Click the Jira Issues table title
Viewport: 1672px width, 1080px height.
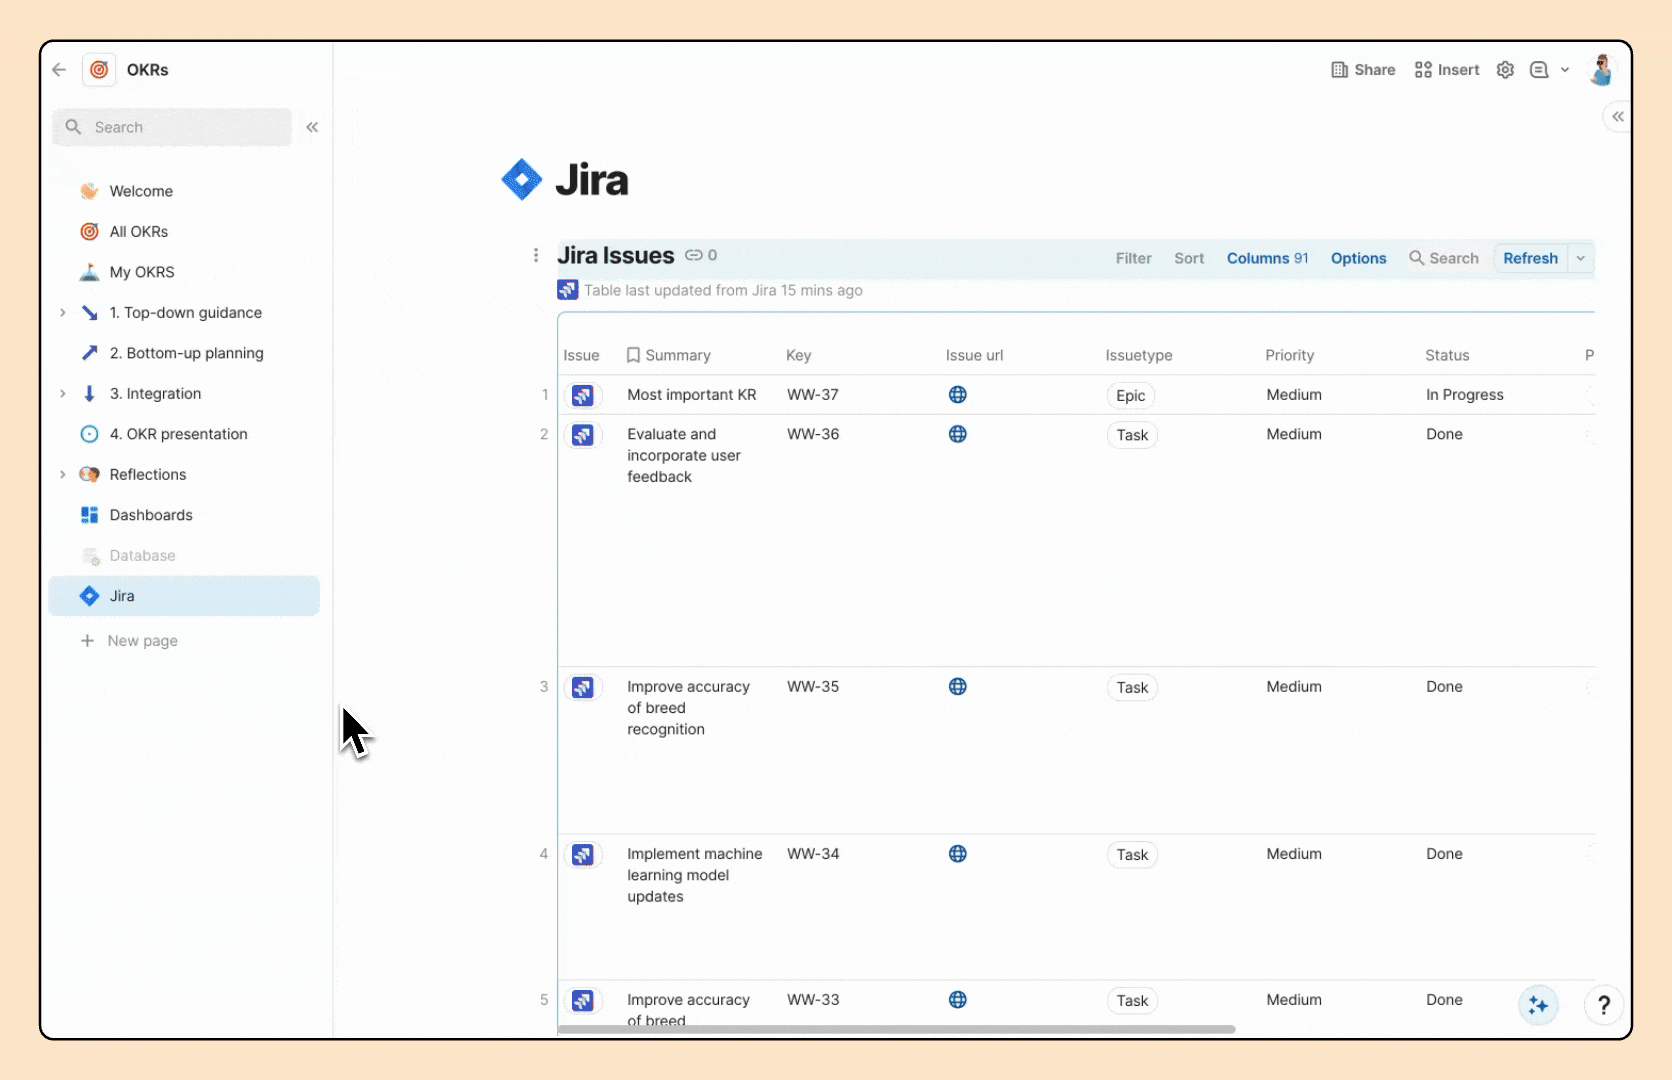click(616, 256)
